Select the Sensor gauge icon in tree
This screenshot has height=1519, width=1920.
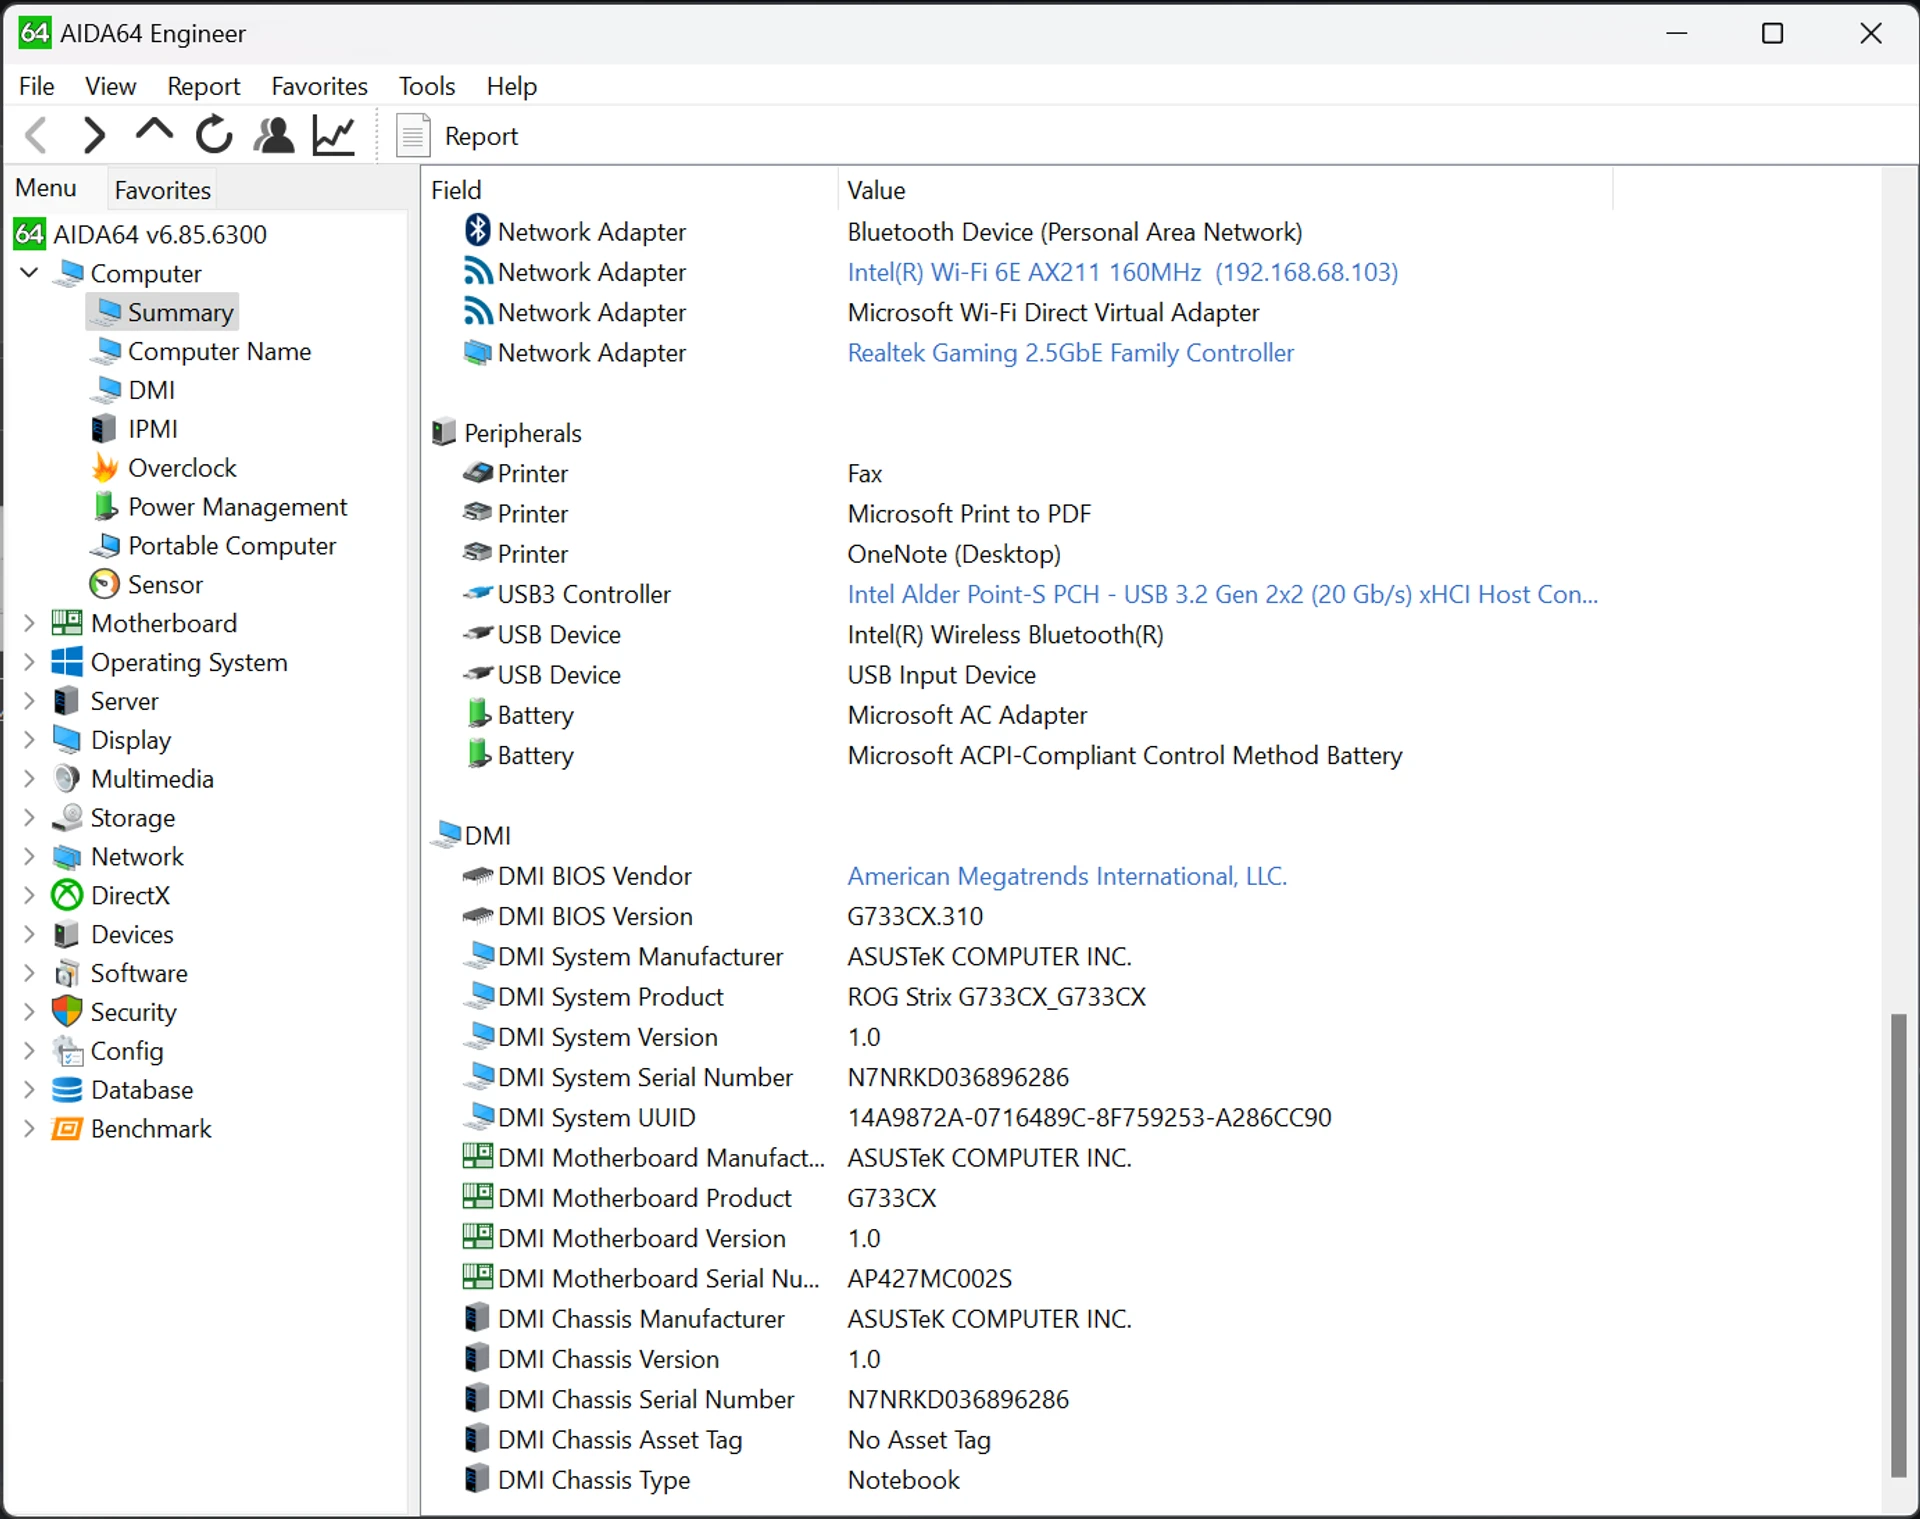pos(104,584)
